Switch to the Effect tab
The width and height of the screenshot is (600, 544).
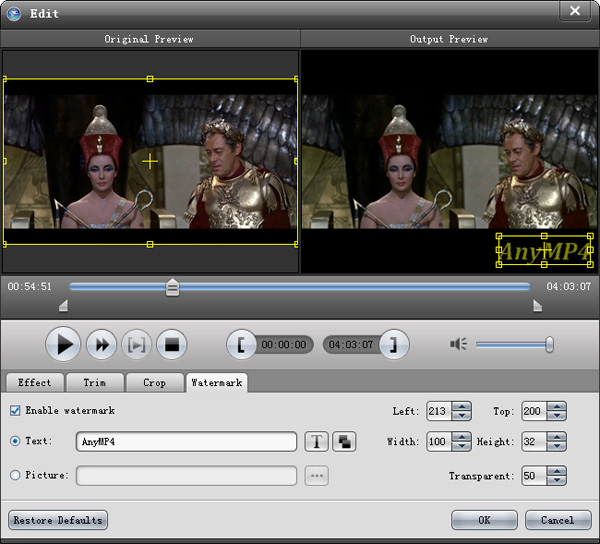pos(35,383)
